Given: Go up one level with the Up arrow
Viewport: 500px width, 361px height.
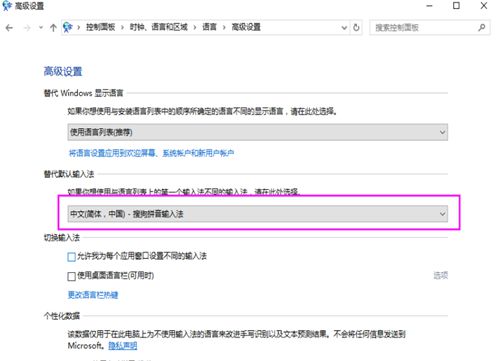Looking at the screenshot, I should coord(53,28).
